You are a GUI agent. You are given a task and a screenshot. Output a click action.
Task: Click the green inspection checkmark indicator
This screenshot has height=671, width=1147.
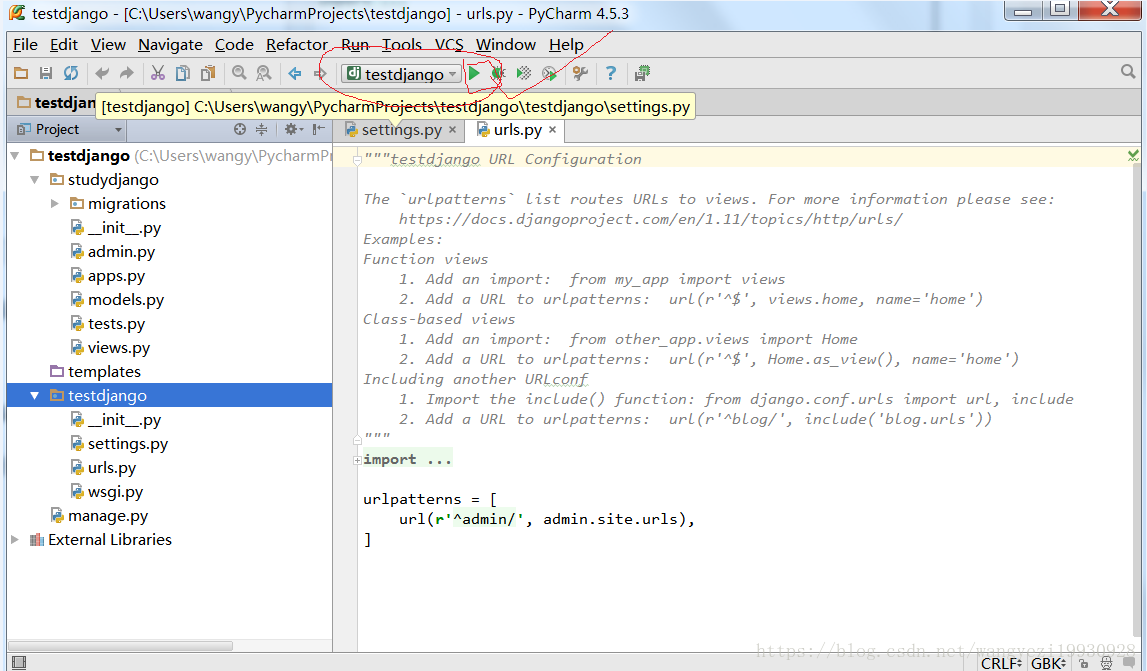(1133, 155)
